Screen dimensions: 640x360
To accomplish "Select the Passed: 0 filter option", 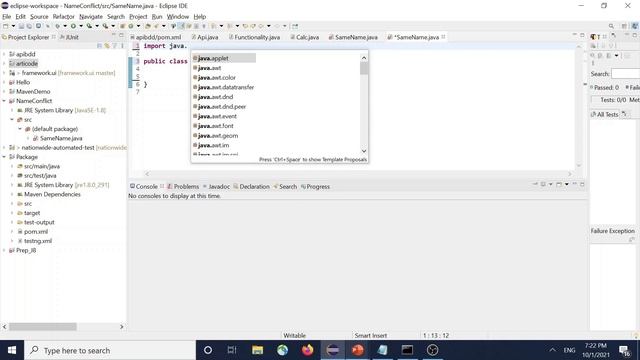I will (x=604, y=87).
